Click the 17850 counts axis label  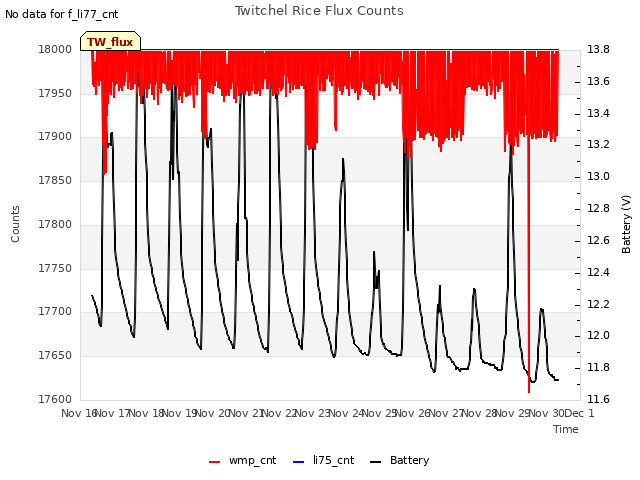55,180
